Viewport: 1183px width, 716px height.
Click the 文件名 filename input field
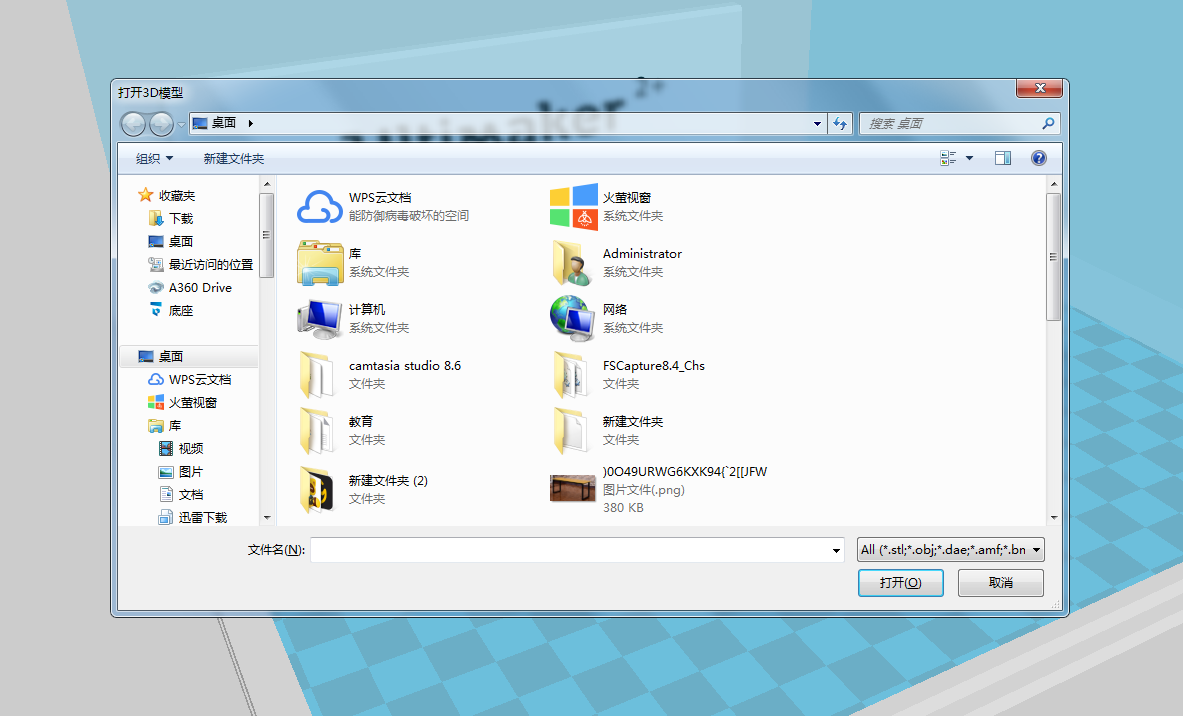pos(570,550)
